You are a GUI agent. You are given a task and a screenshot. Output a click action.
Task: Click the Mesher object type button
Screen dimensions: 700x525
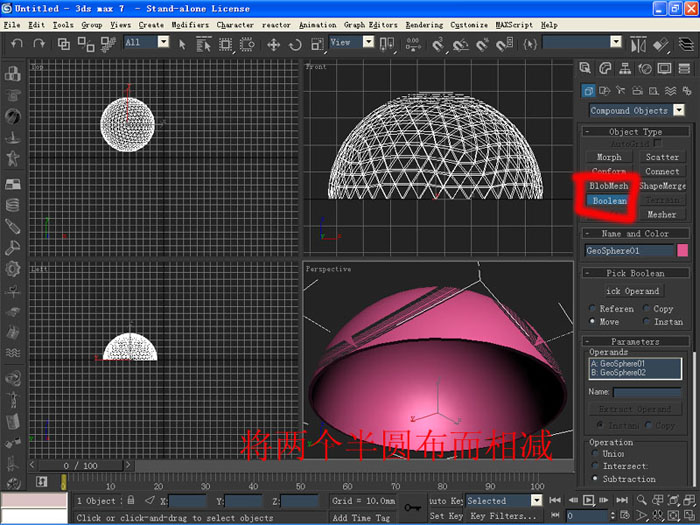[x=662, y=215]
